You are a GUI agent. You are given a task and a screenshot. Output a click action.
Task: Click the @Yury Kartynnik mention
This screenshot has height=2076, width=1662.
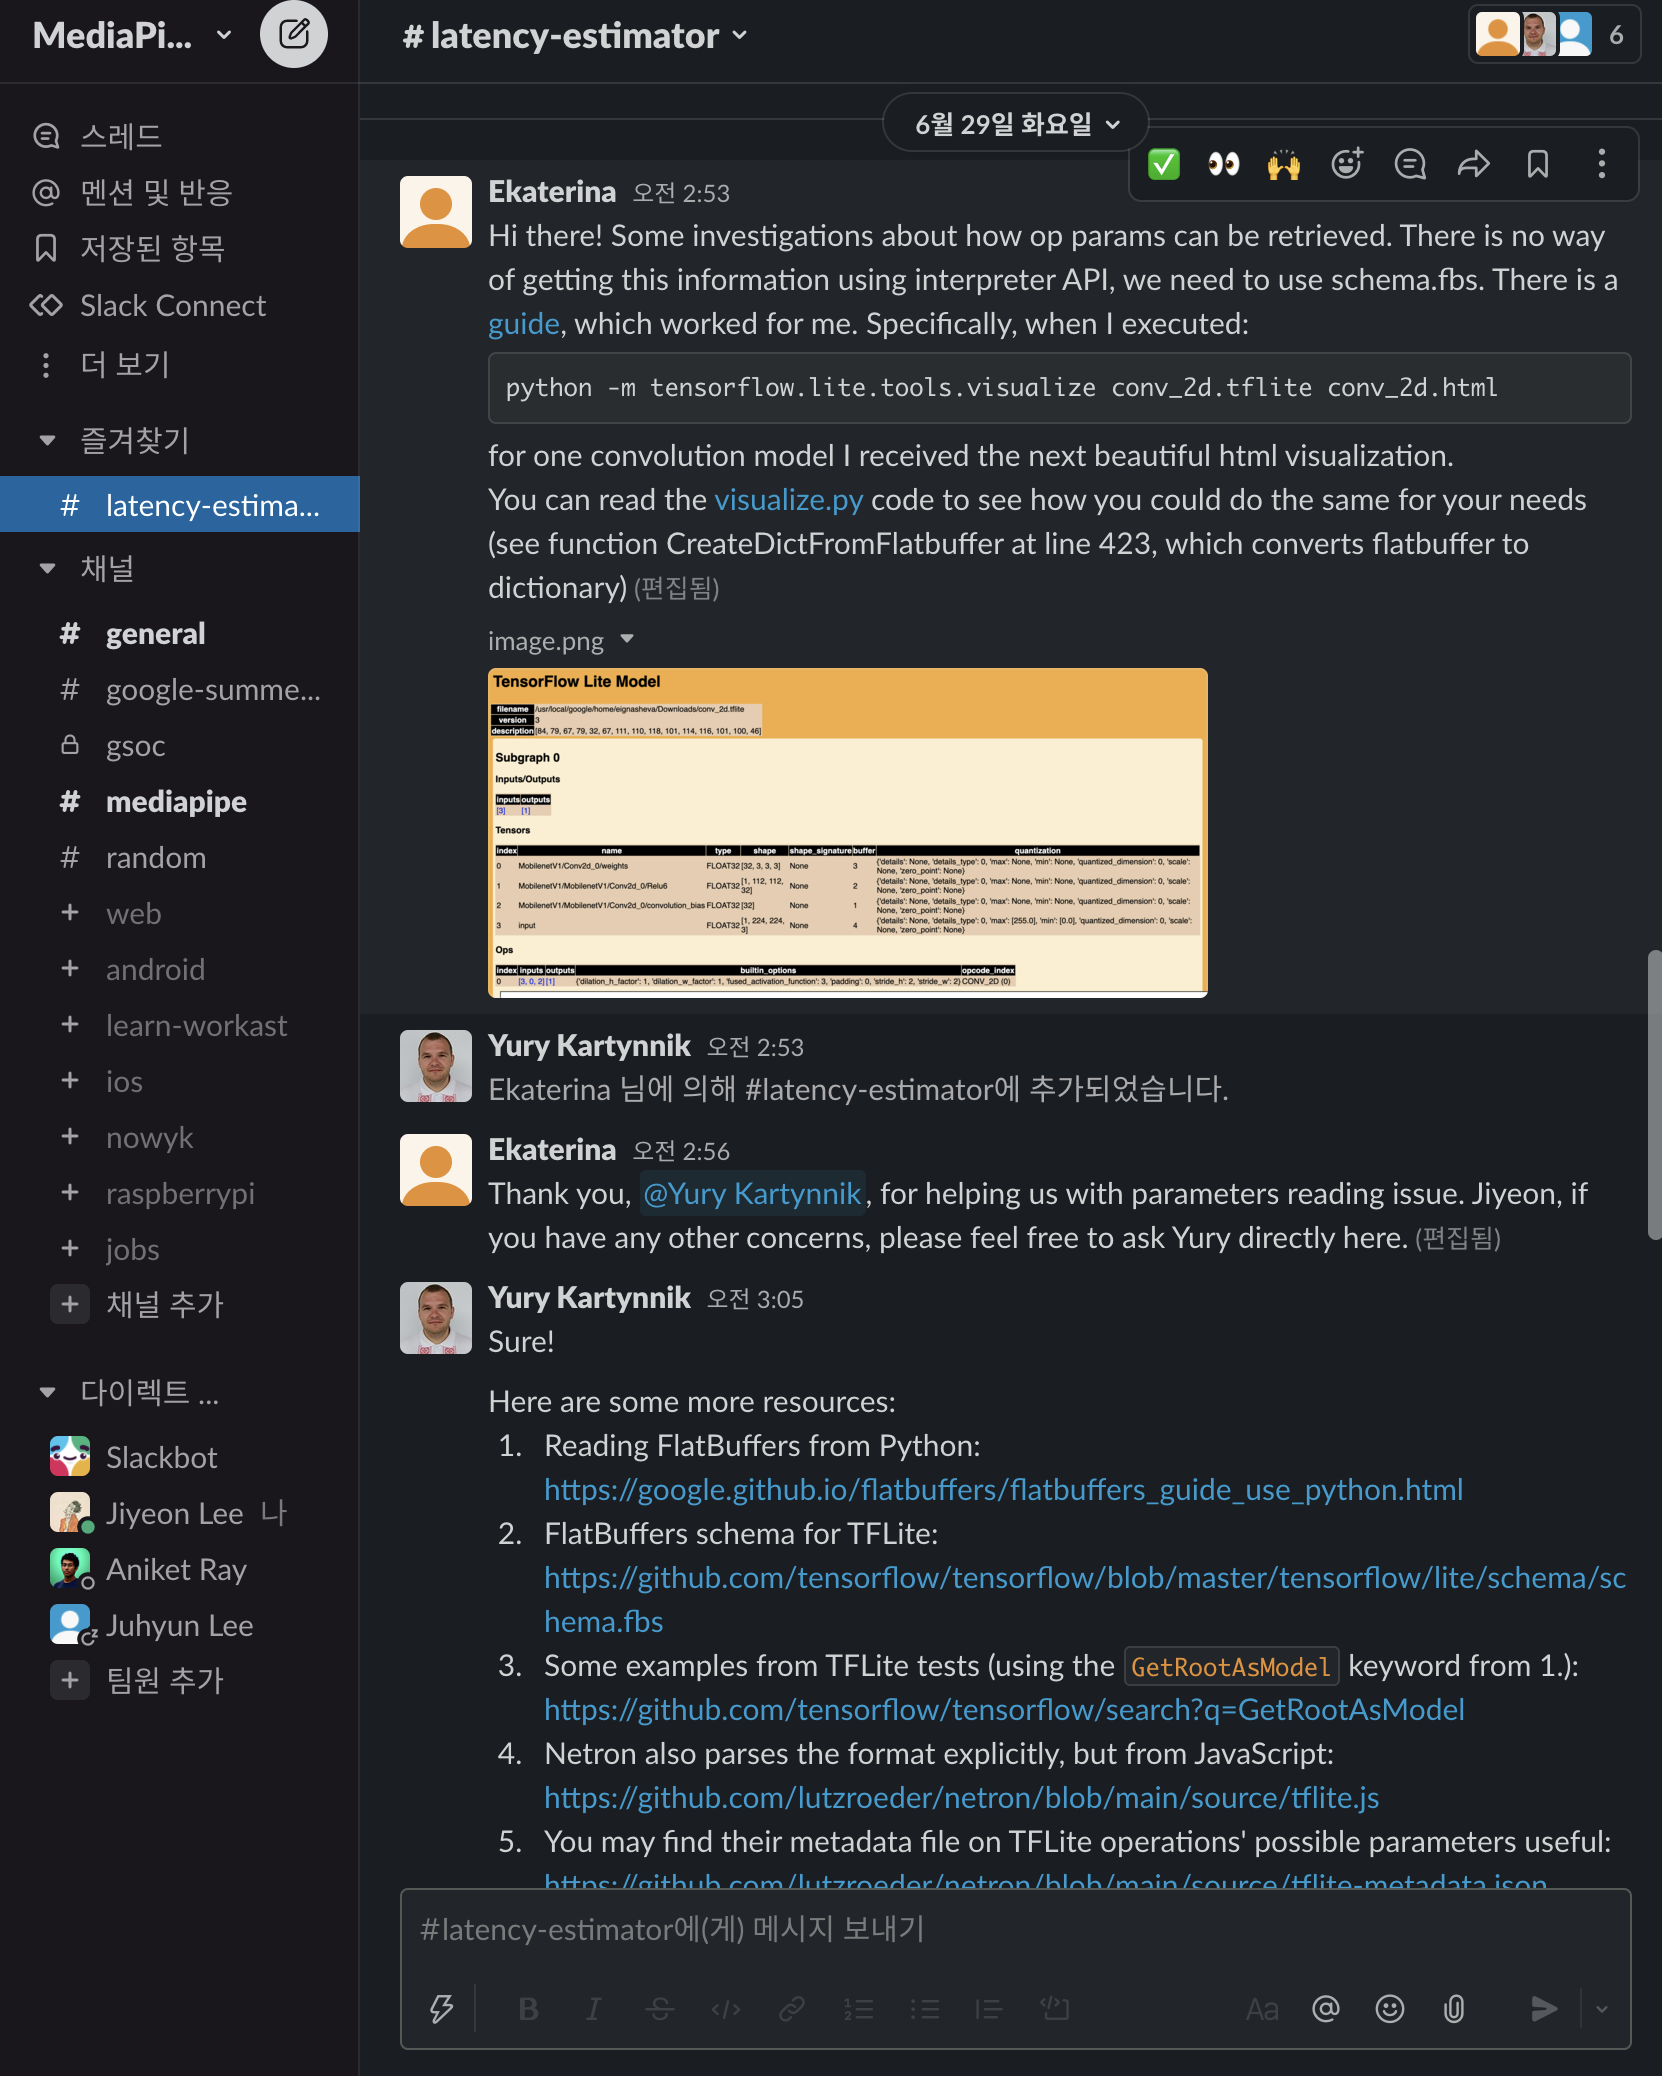752,1194
